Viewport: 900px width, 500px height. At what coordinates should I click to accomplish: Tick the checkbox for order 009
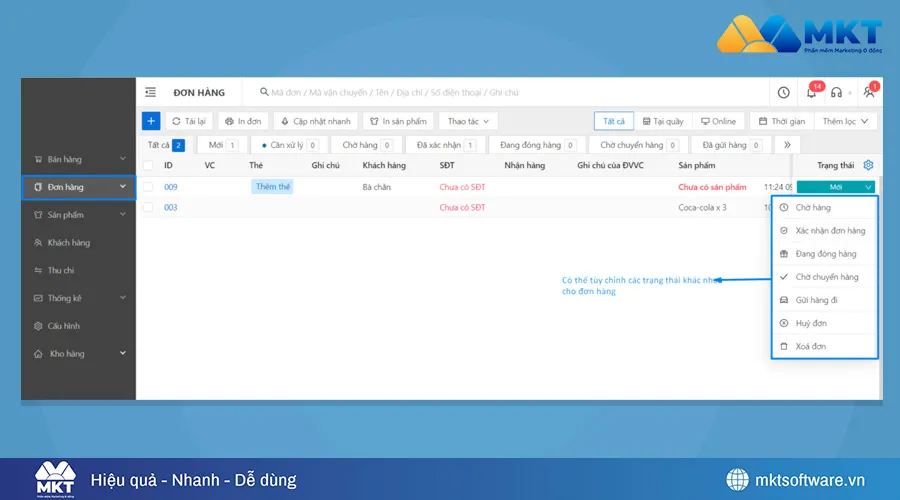point(148,187)
